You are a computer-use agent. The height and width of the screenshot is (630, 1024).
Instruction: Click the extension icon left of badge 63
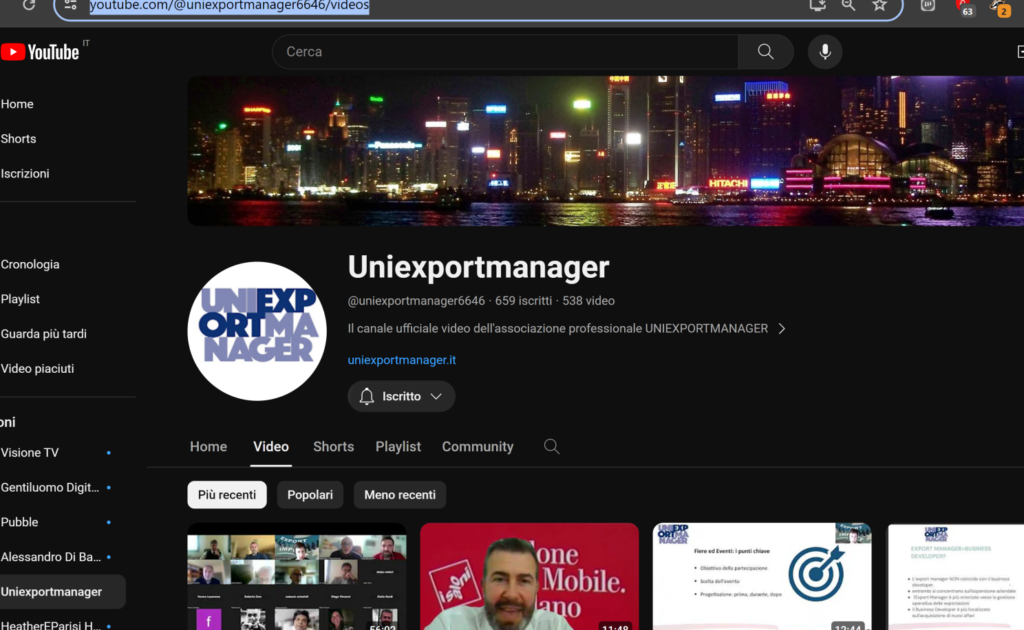[x=927, y=6]
